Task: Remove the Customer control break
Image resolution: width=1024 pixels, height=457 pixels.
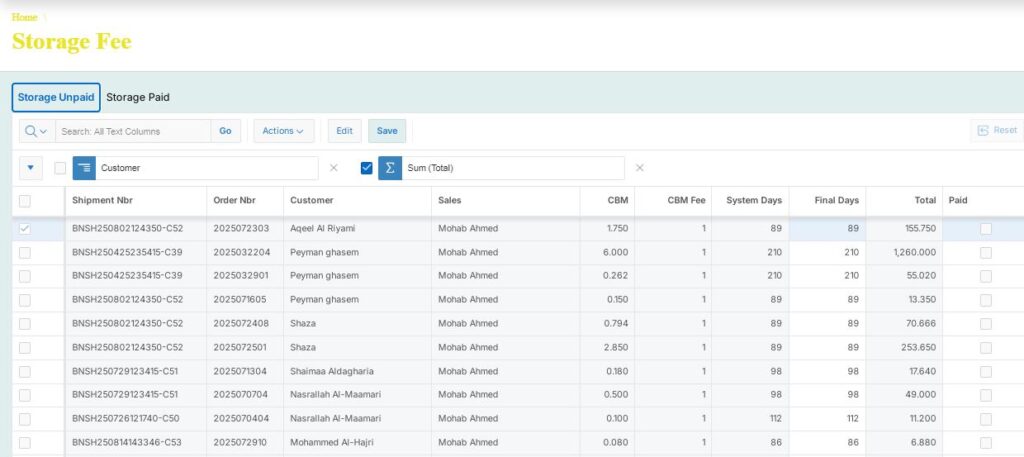Action: point(334,168)
